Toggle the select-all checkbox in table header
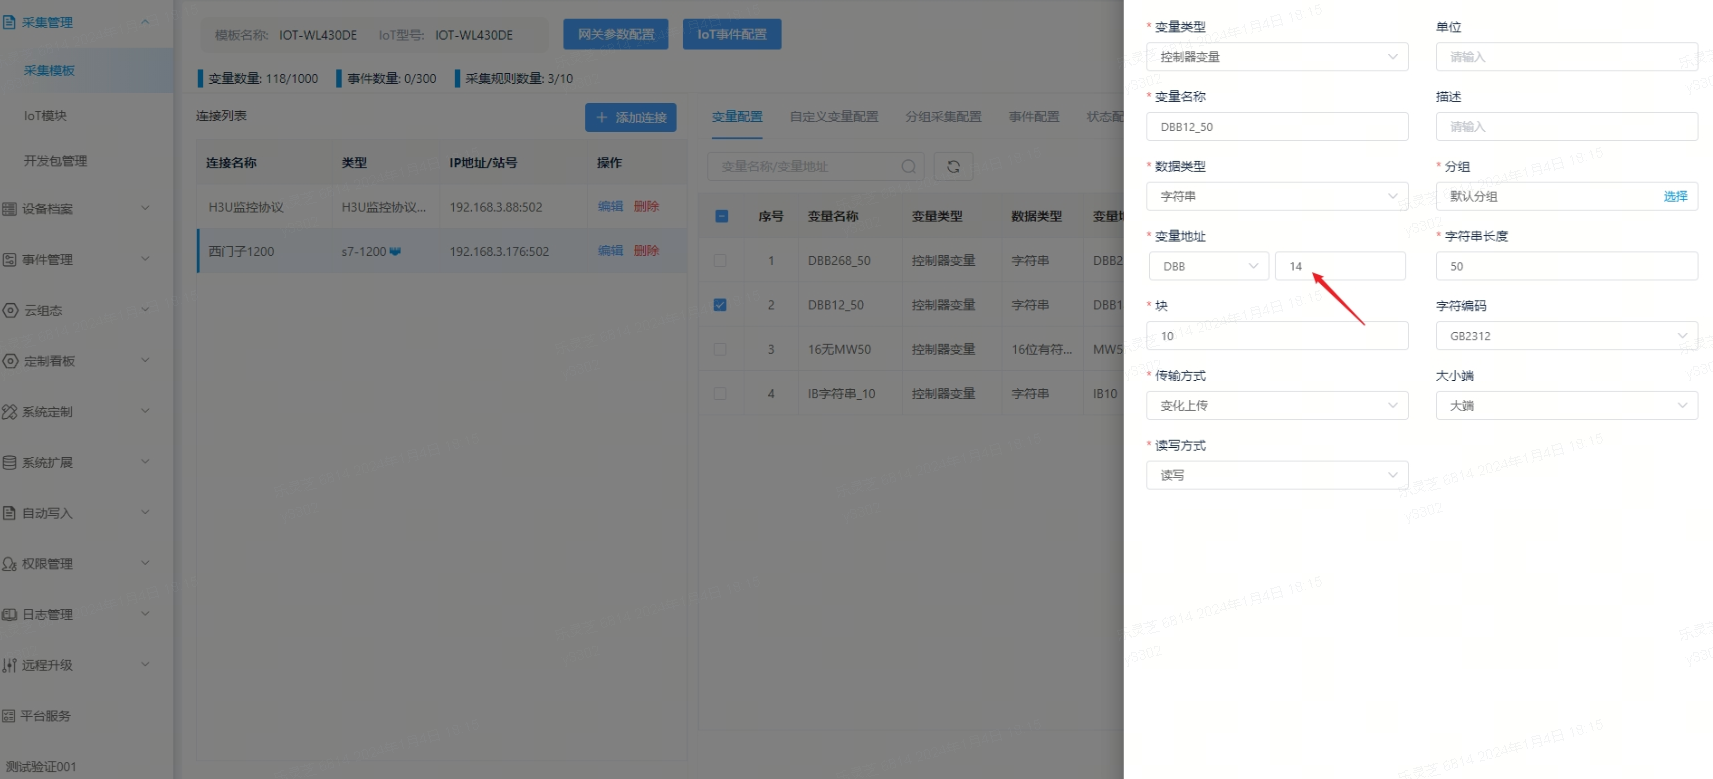 pyautogui.click(x=721, y=217)
